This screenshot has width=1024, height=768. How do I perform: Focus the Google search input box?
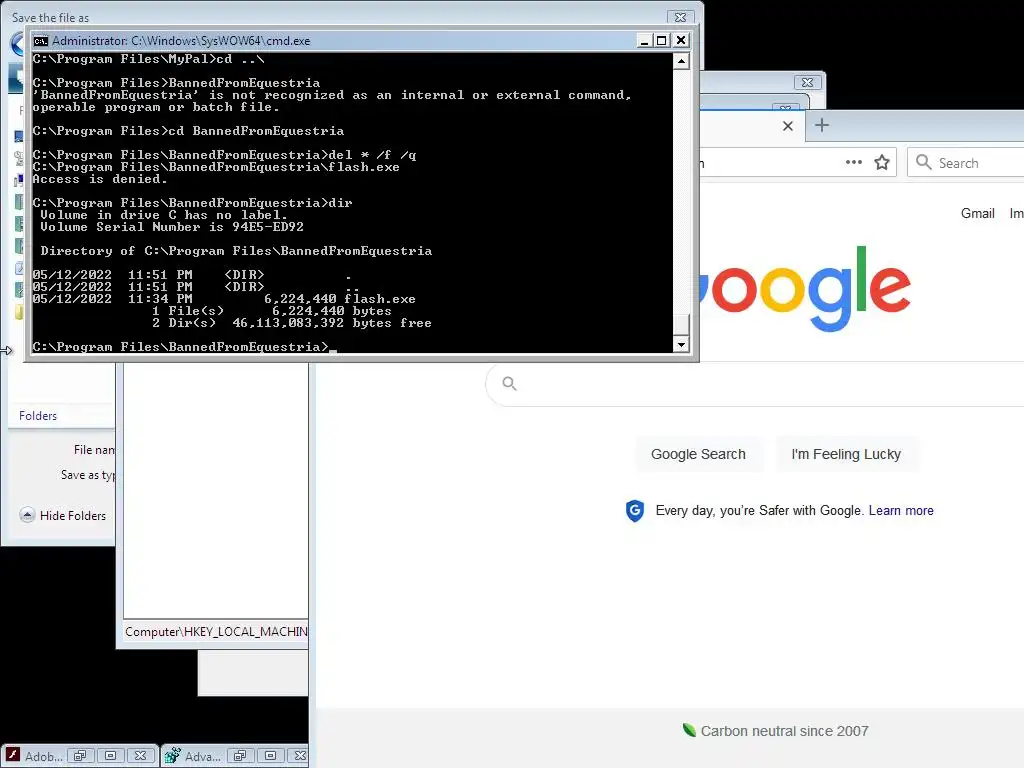(754, 384)
